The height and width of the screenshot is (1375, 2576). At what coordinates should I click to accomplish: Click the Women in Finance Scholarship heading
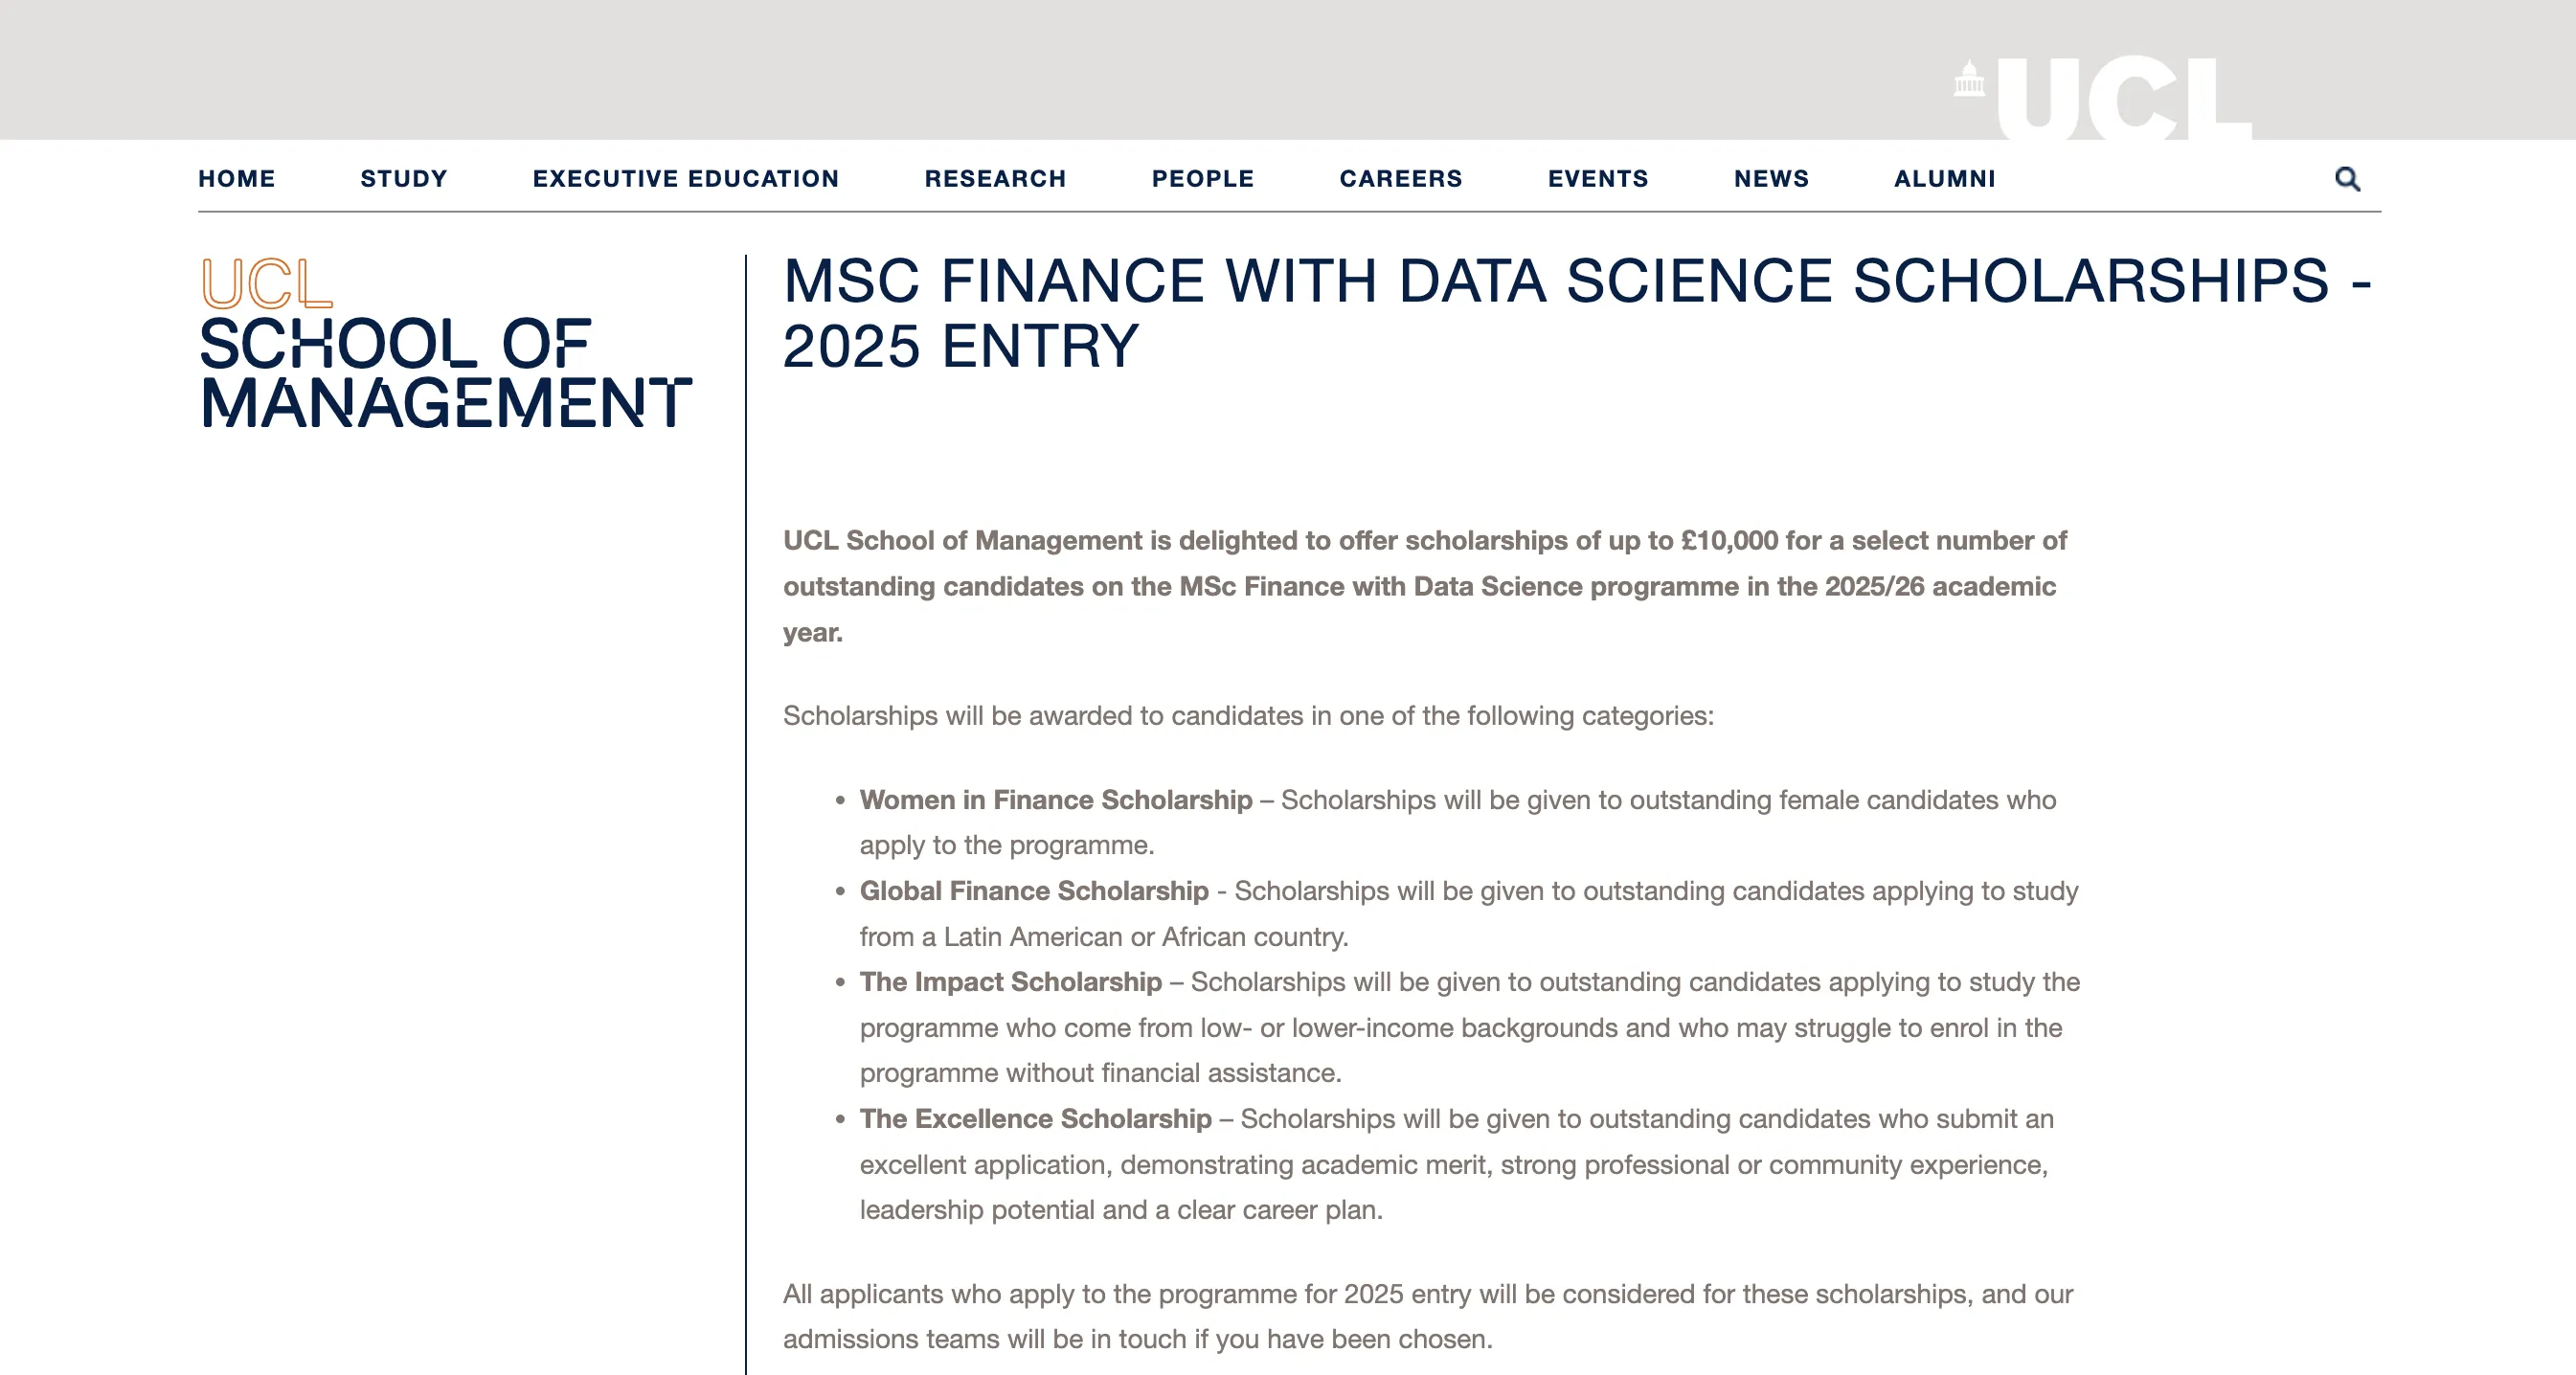click(1055, 800)
